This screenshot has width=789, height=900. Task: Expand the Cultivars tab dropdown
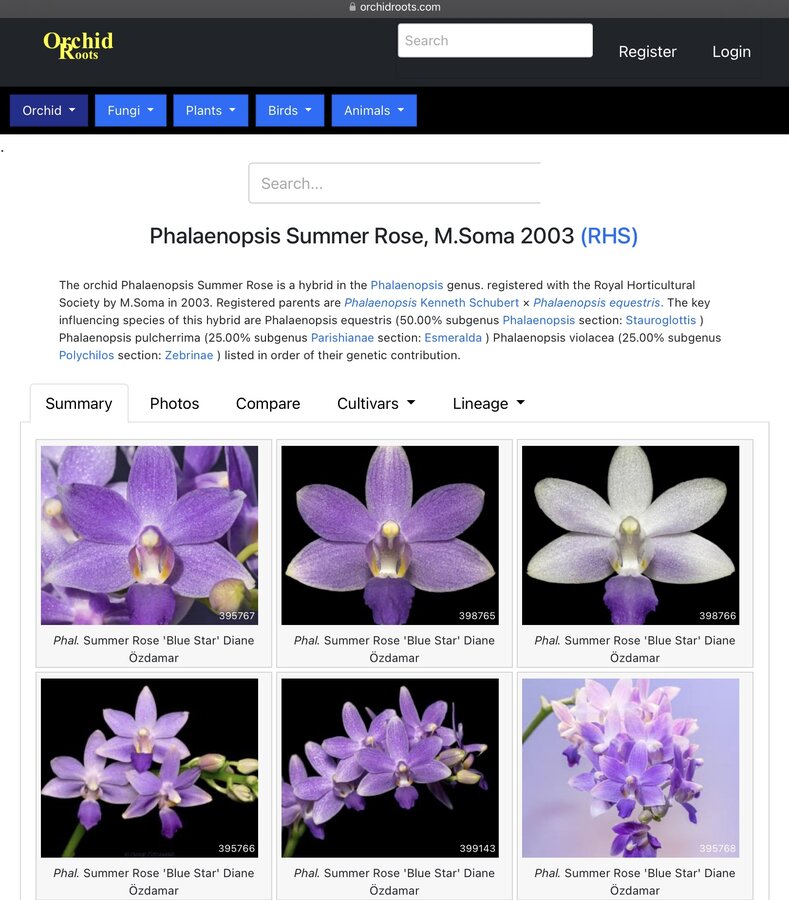(375, 403)
